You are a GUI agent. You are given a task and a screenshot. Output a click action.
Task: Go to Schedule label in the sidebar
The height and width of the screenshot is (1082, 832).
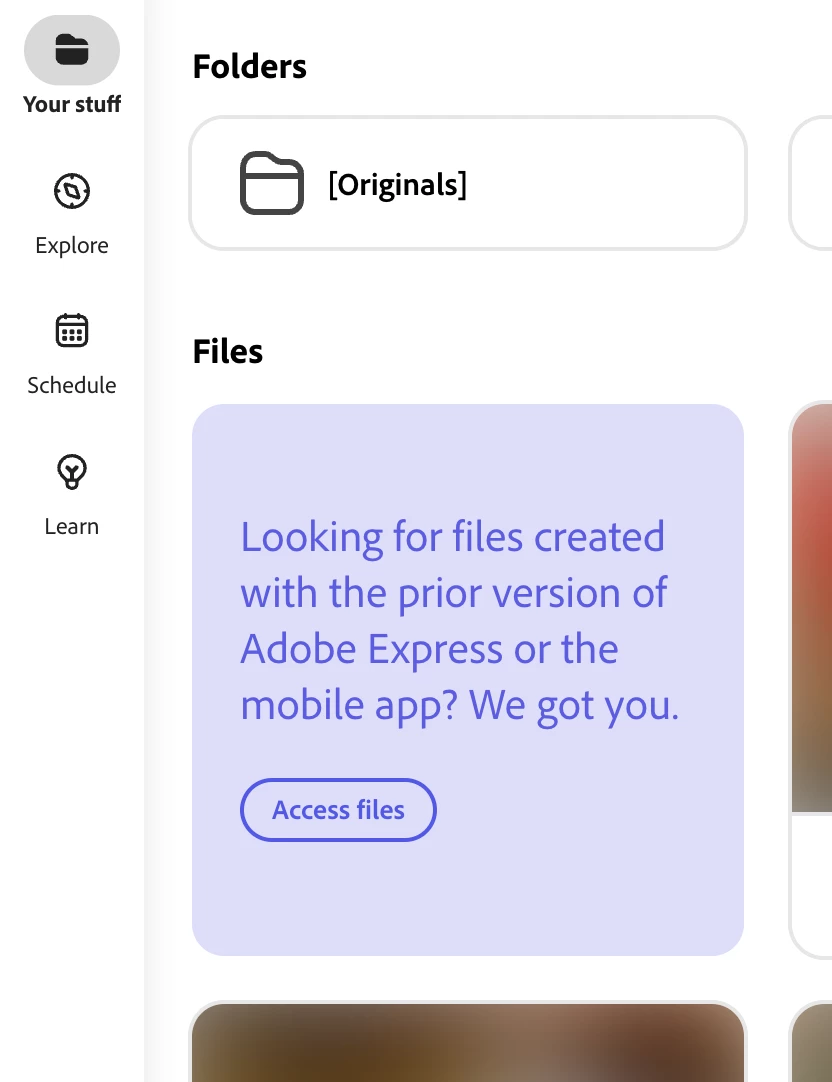pos(72,385)
